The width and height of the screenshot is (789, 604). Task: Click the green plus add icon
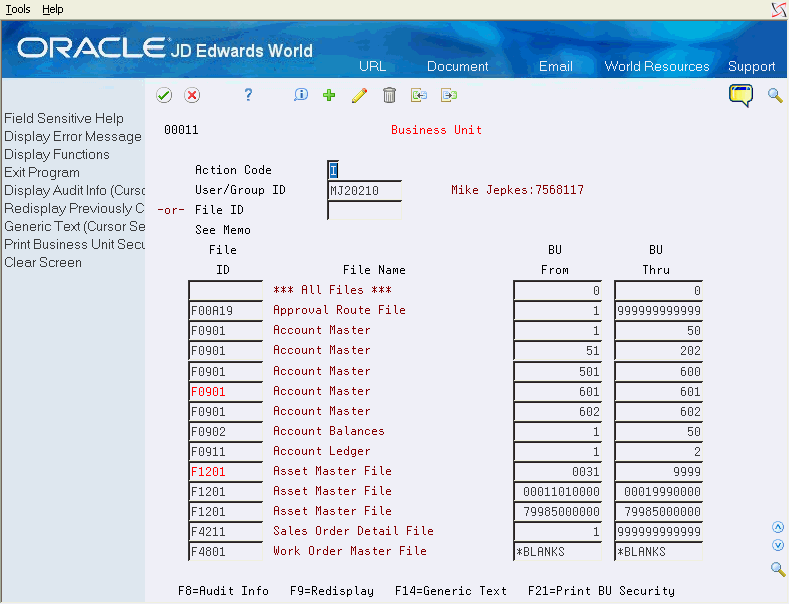pyautogui.click(x=329, y=95)
